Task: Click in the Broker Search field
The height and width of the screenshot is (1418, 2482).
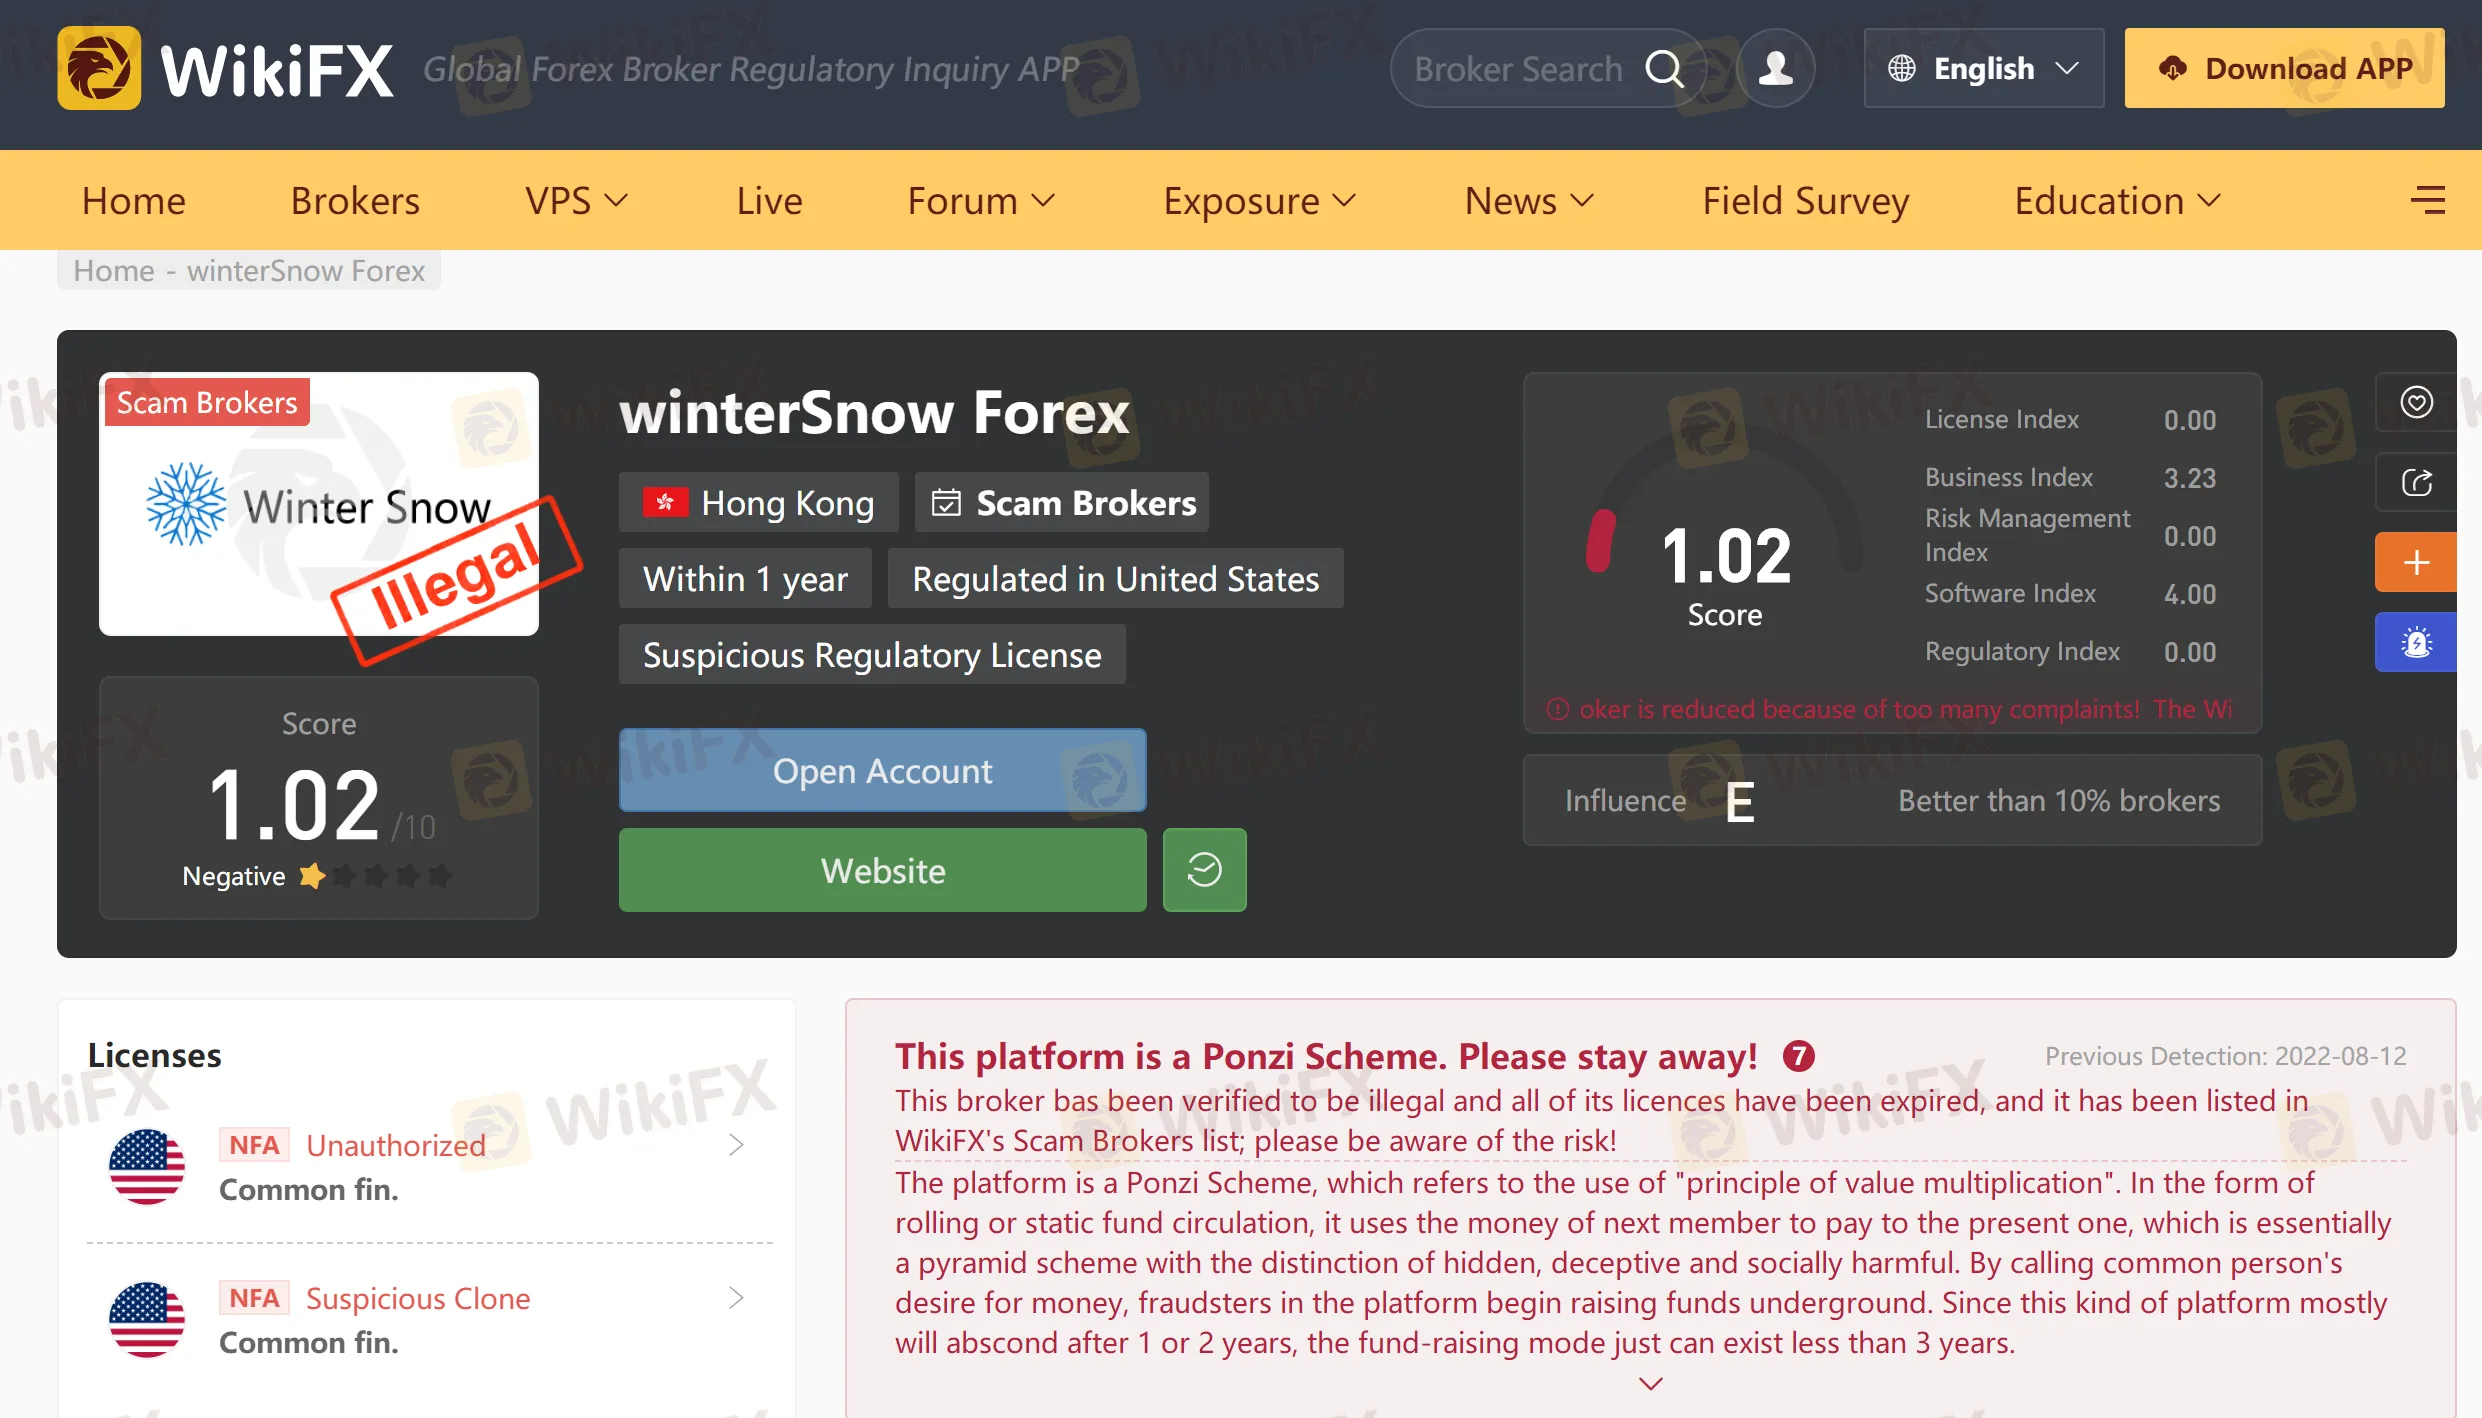Action: point(1518,69)
